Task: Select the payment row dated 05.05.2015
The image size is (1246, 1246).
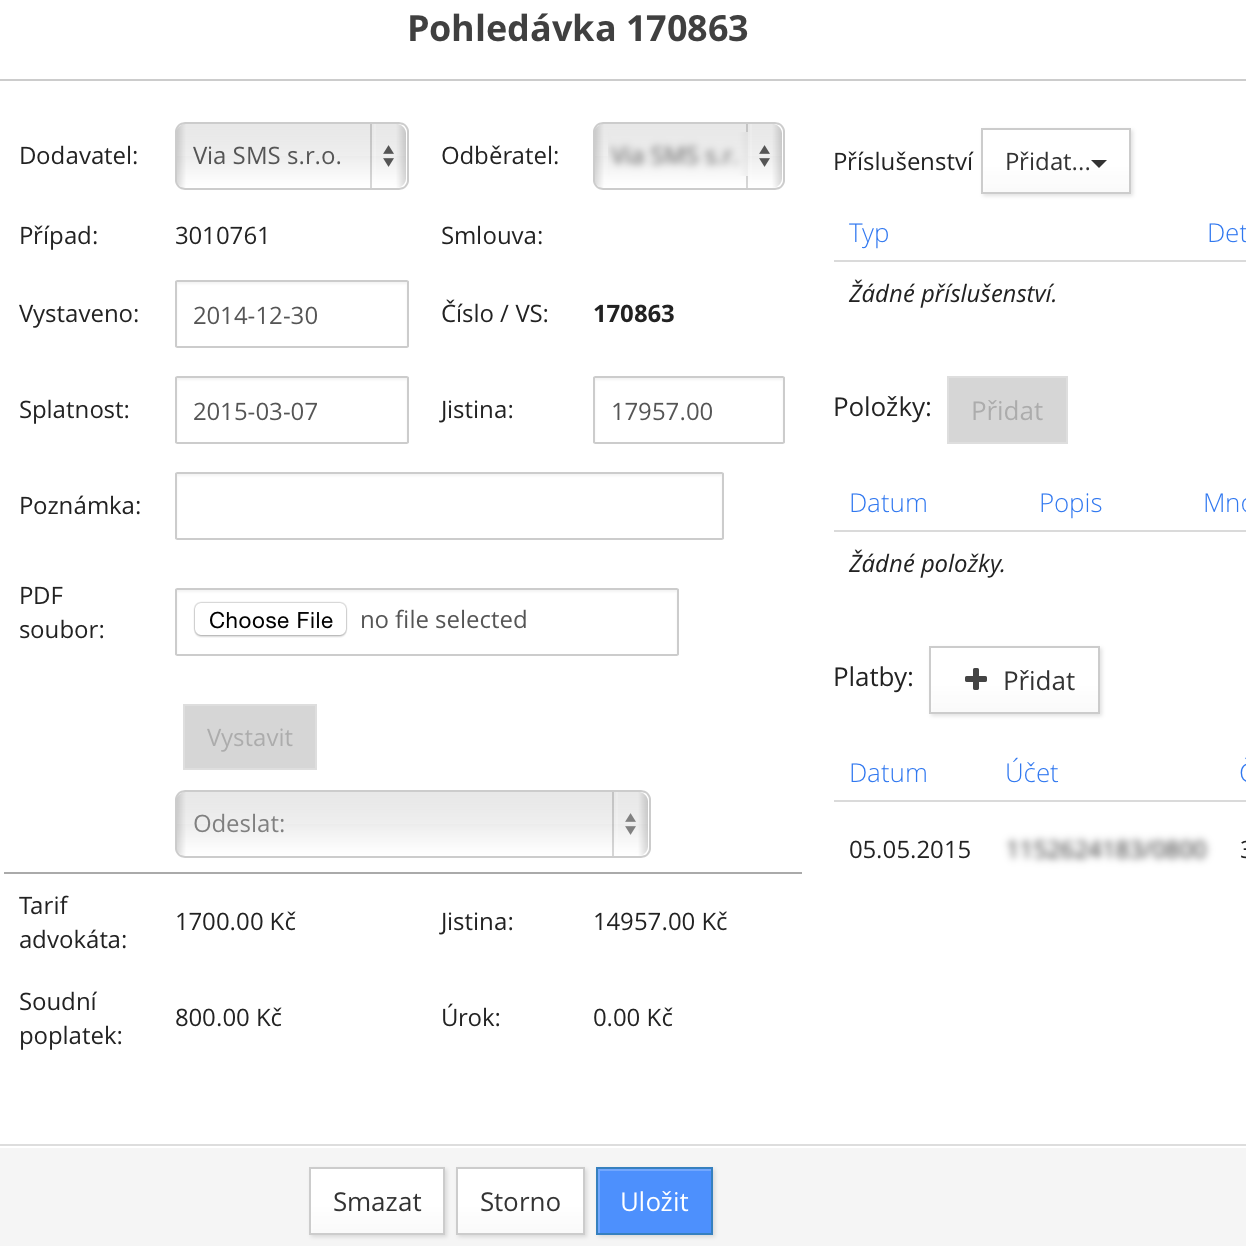Action: tap(910, 850)
